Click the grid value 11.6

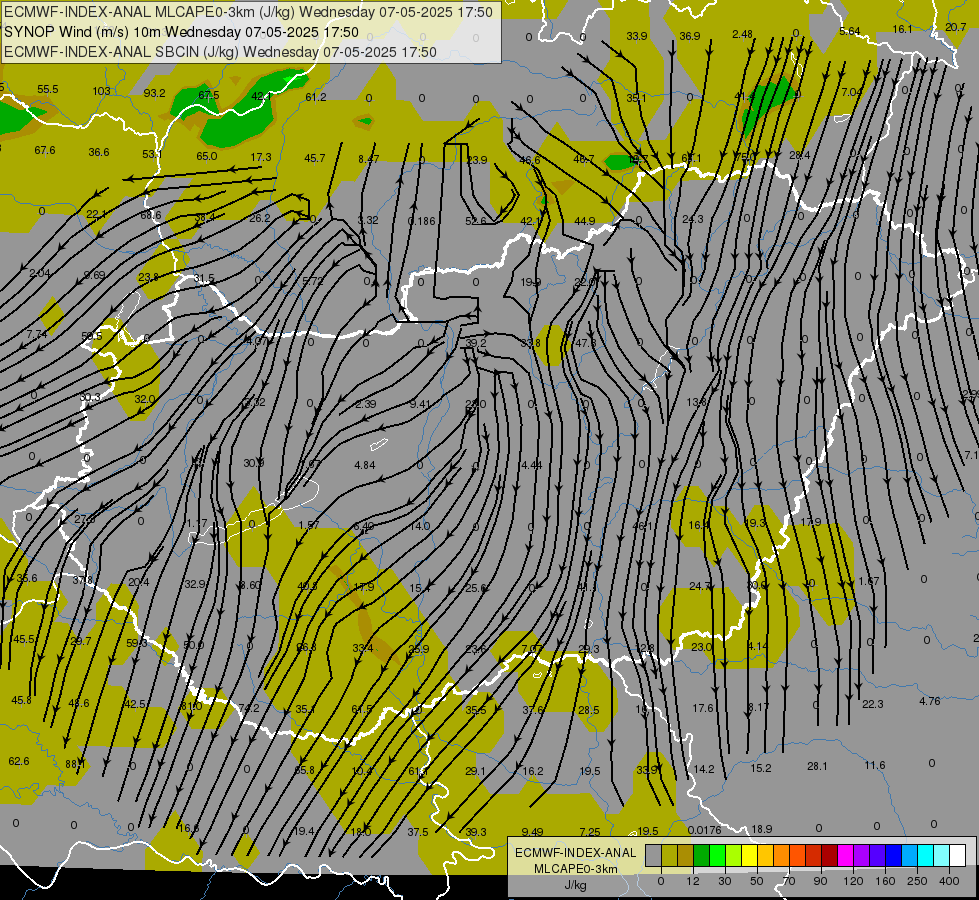click(x=875, y=765)
